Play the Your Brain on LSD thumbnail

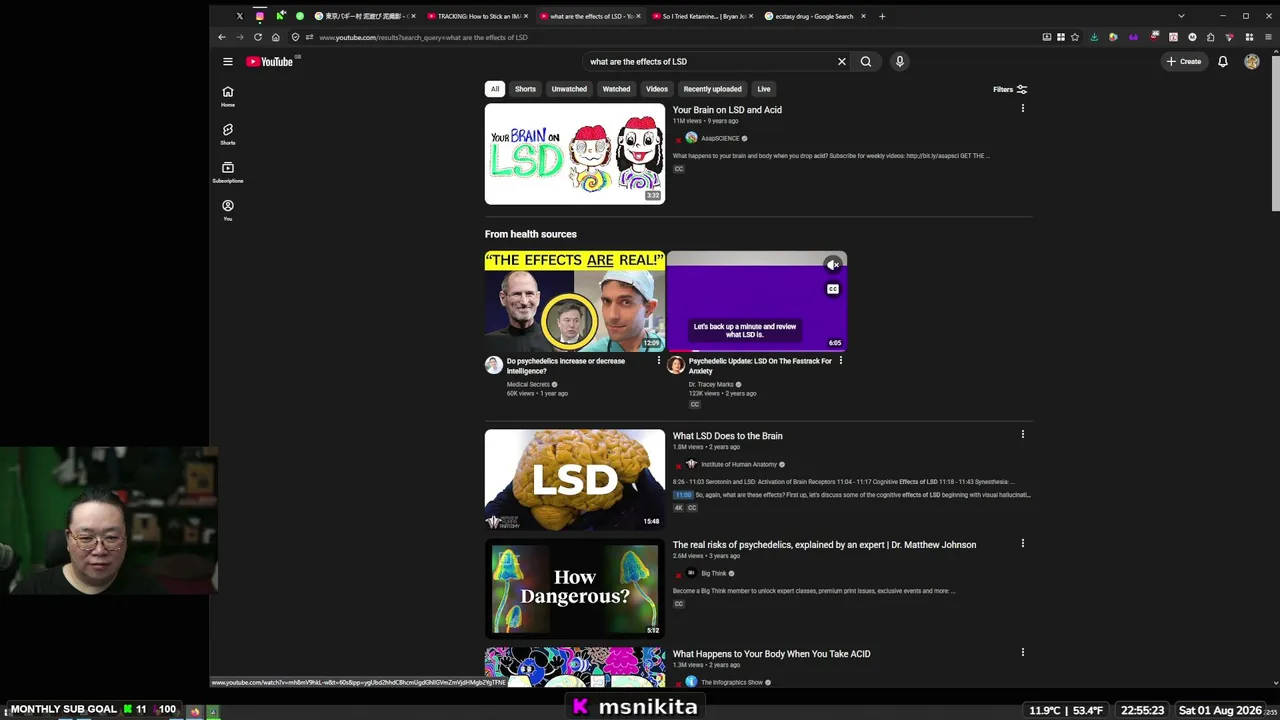point(575,154)
